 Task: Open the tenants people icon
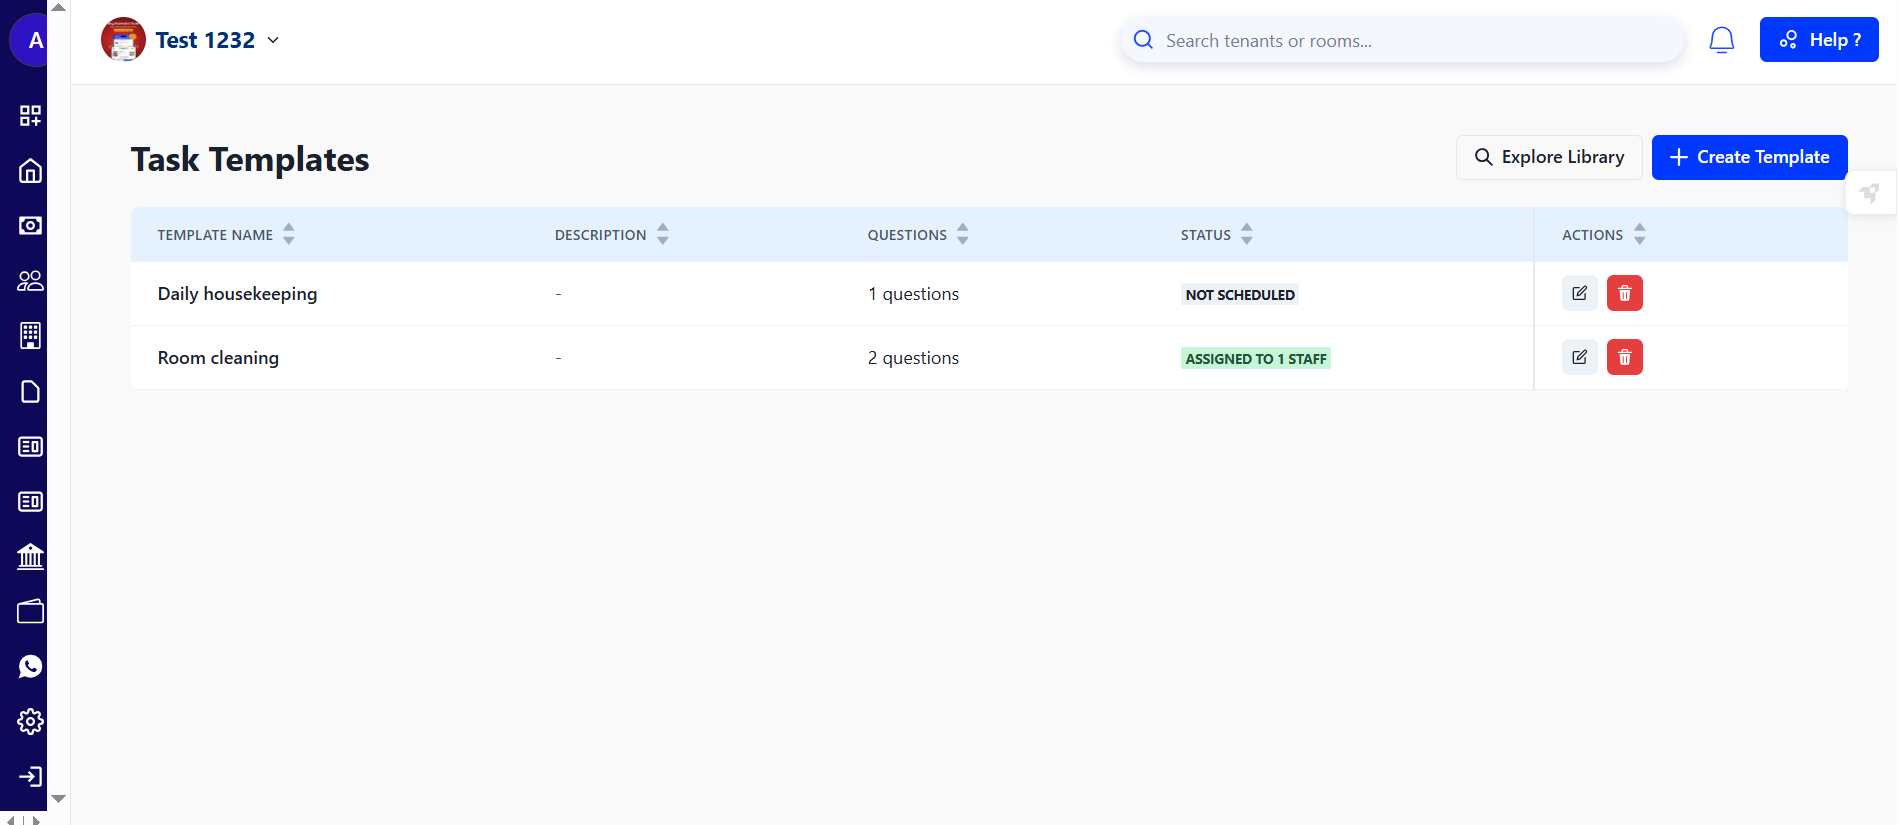pyautogui.click(x=30, y=281)
